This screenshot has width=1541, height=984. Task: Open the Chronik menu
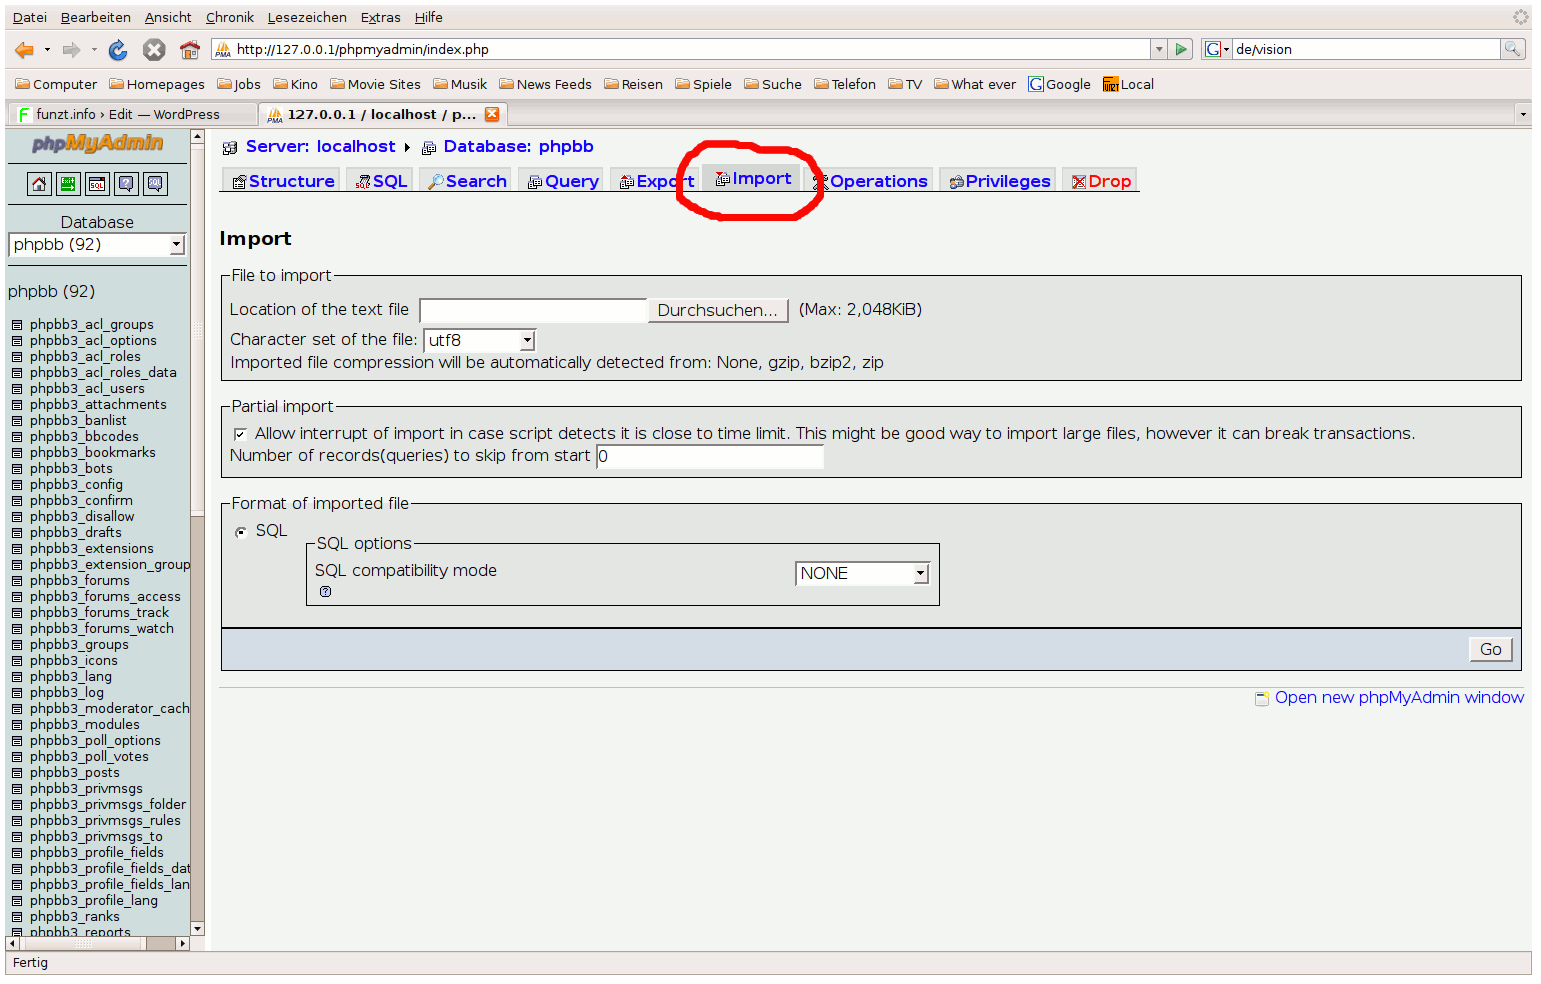tap(230, 18)
